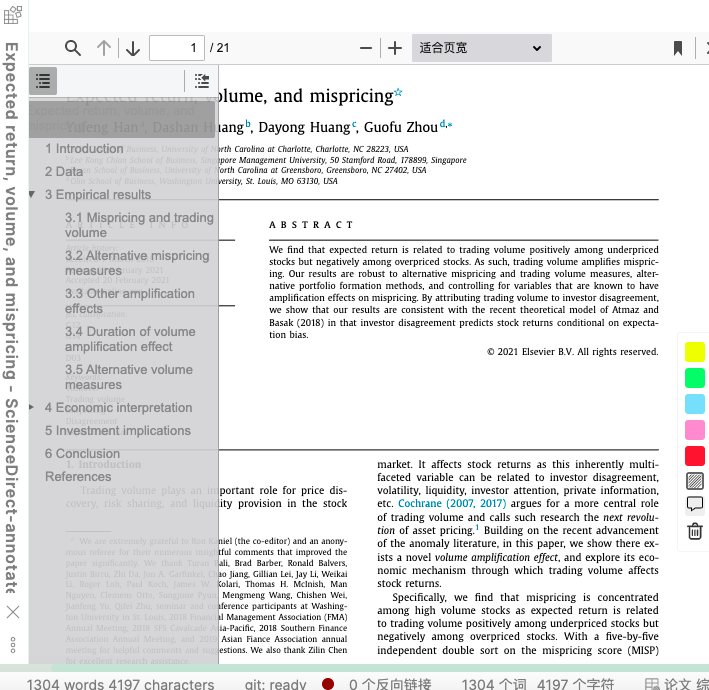Open the page width zoom dropdown
Image resolution: width=709 pixels, height=690 pixels.
point(482,48)
